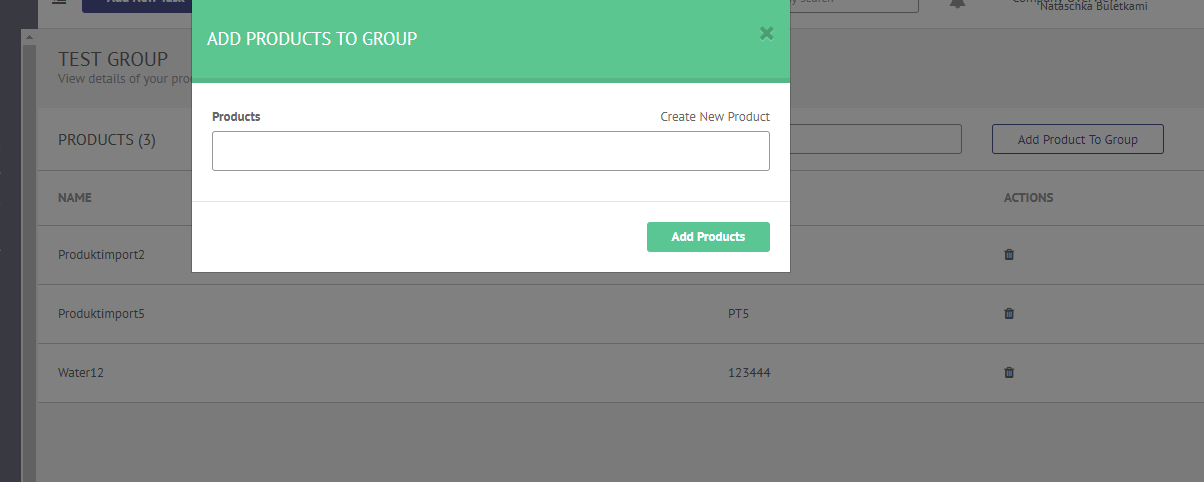Open the Water12 product entry

click(x=81, y=372)
